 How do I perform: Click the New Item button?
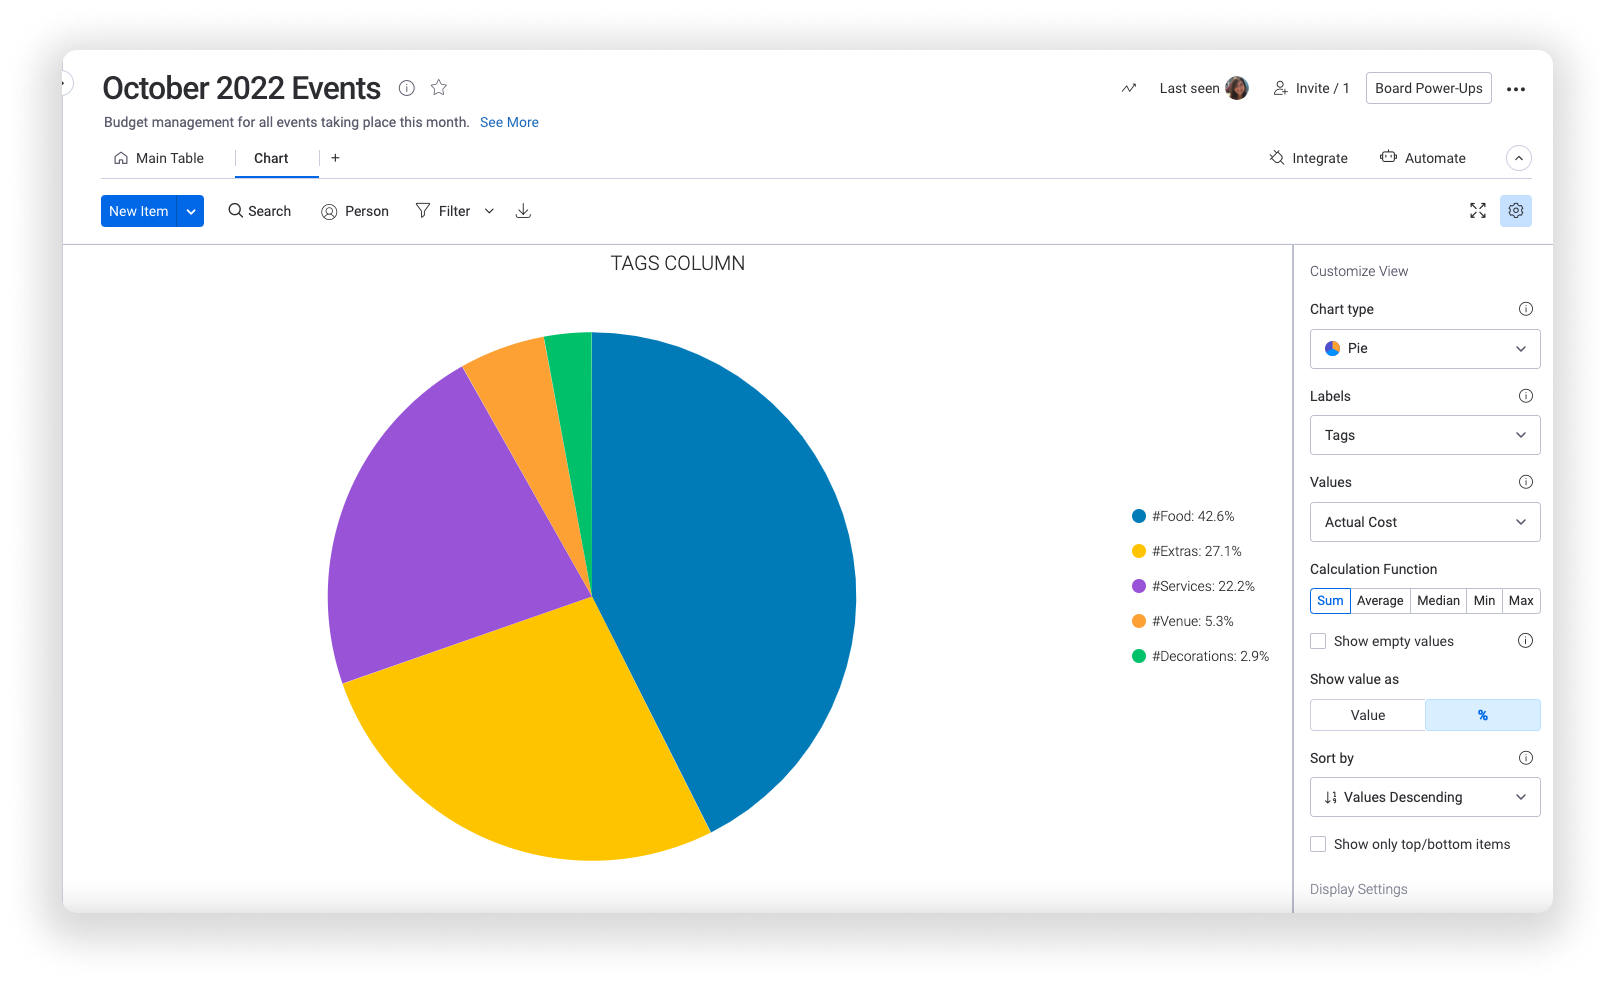(139, 211)
